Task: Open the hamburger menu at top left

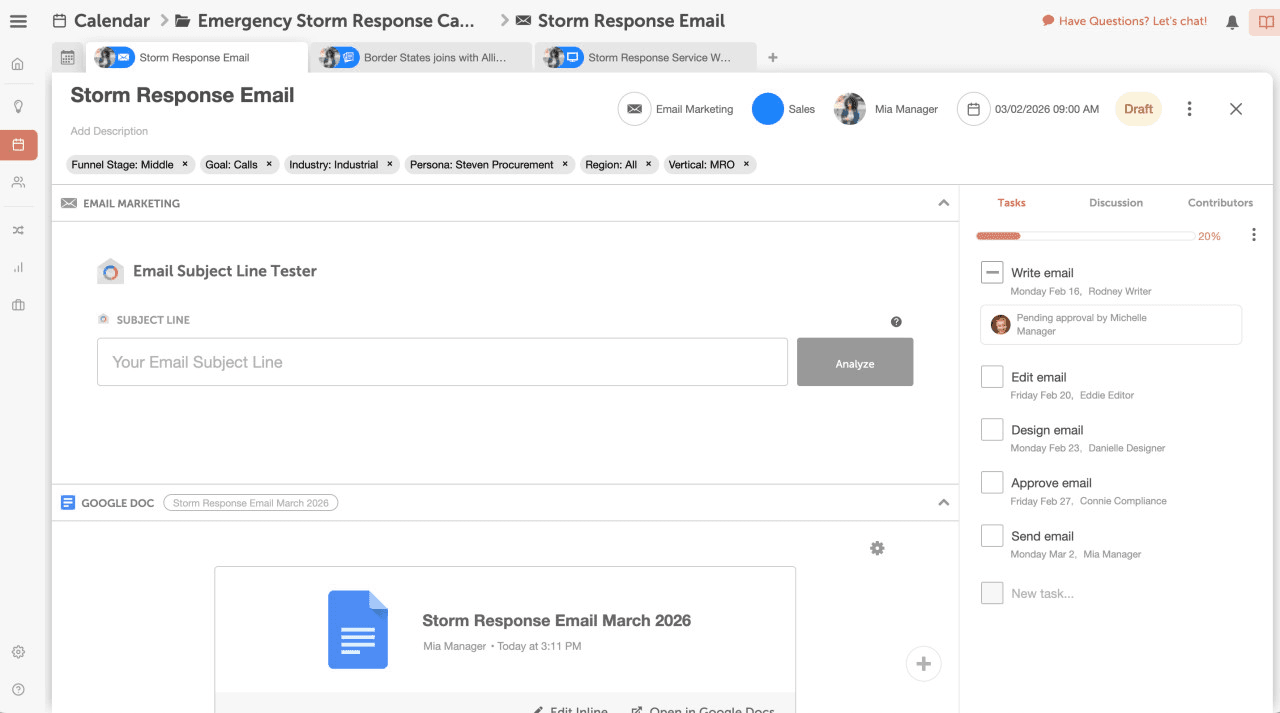Action: point(18,21)
